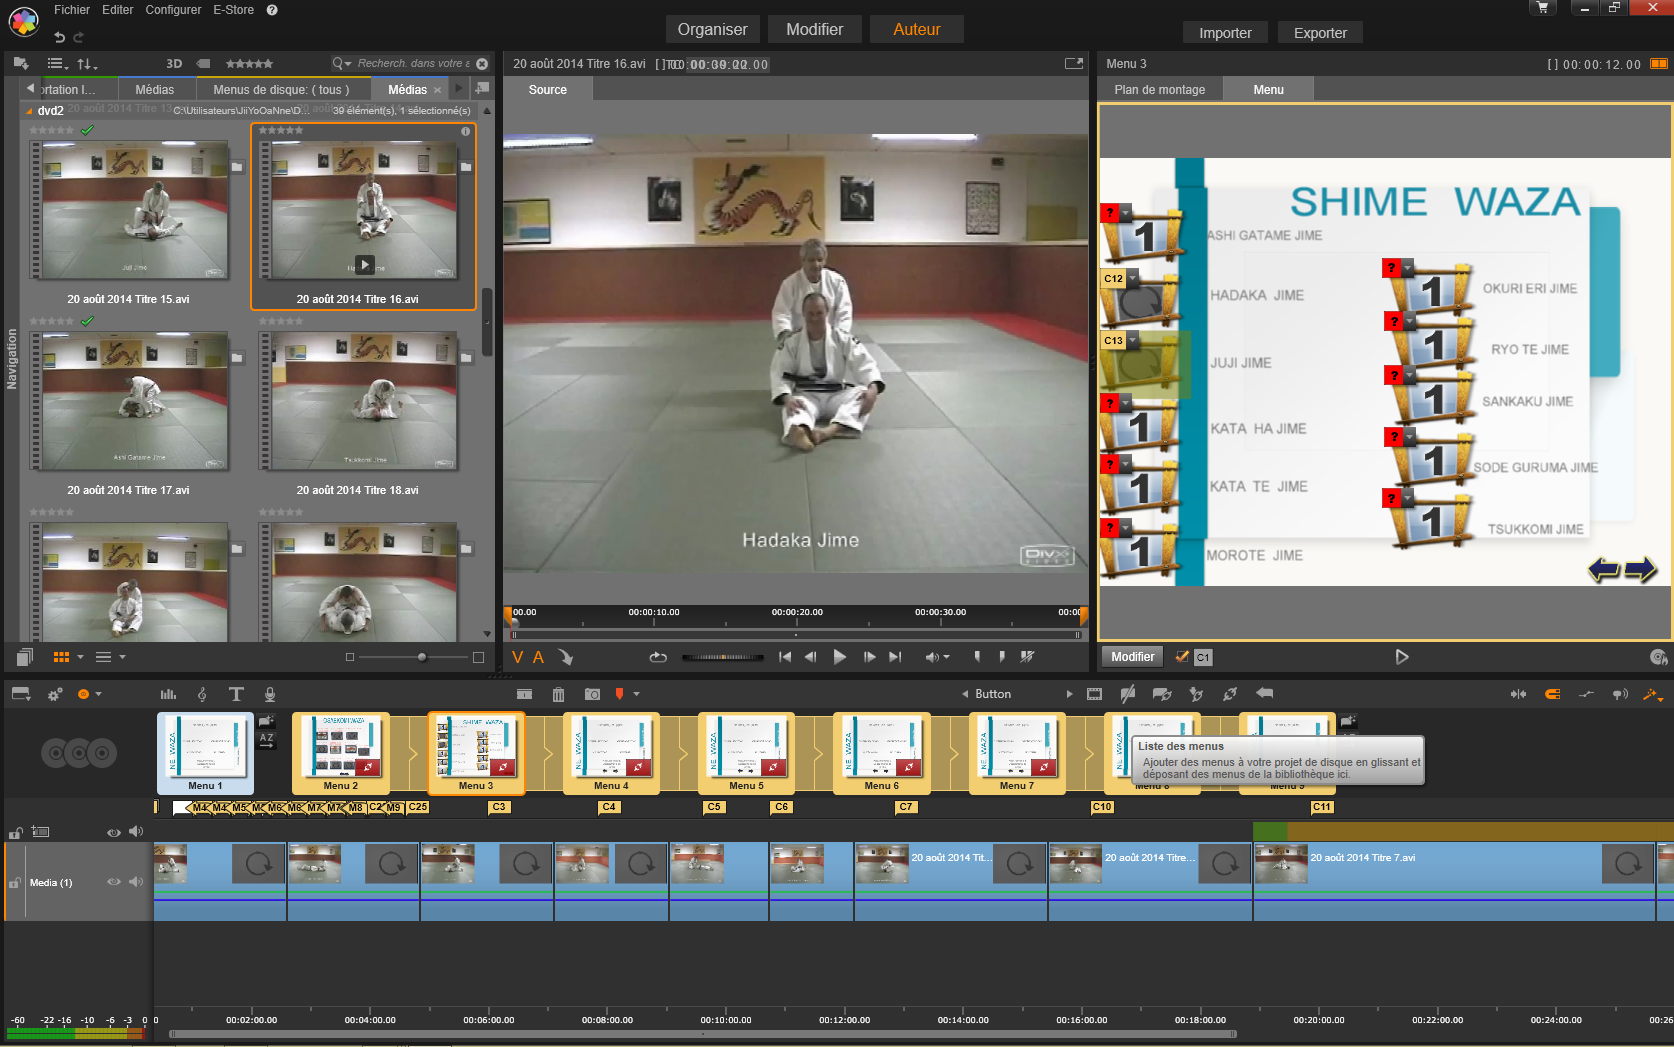Toggle loop playback in player
Image resolution: width=1674 pixels, height=1047 pixels.
[657, 657]
